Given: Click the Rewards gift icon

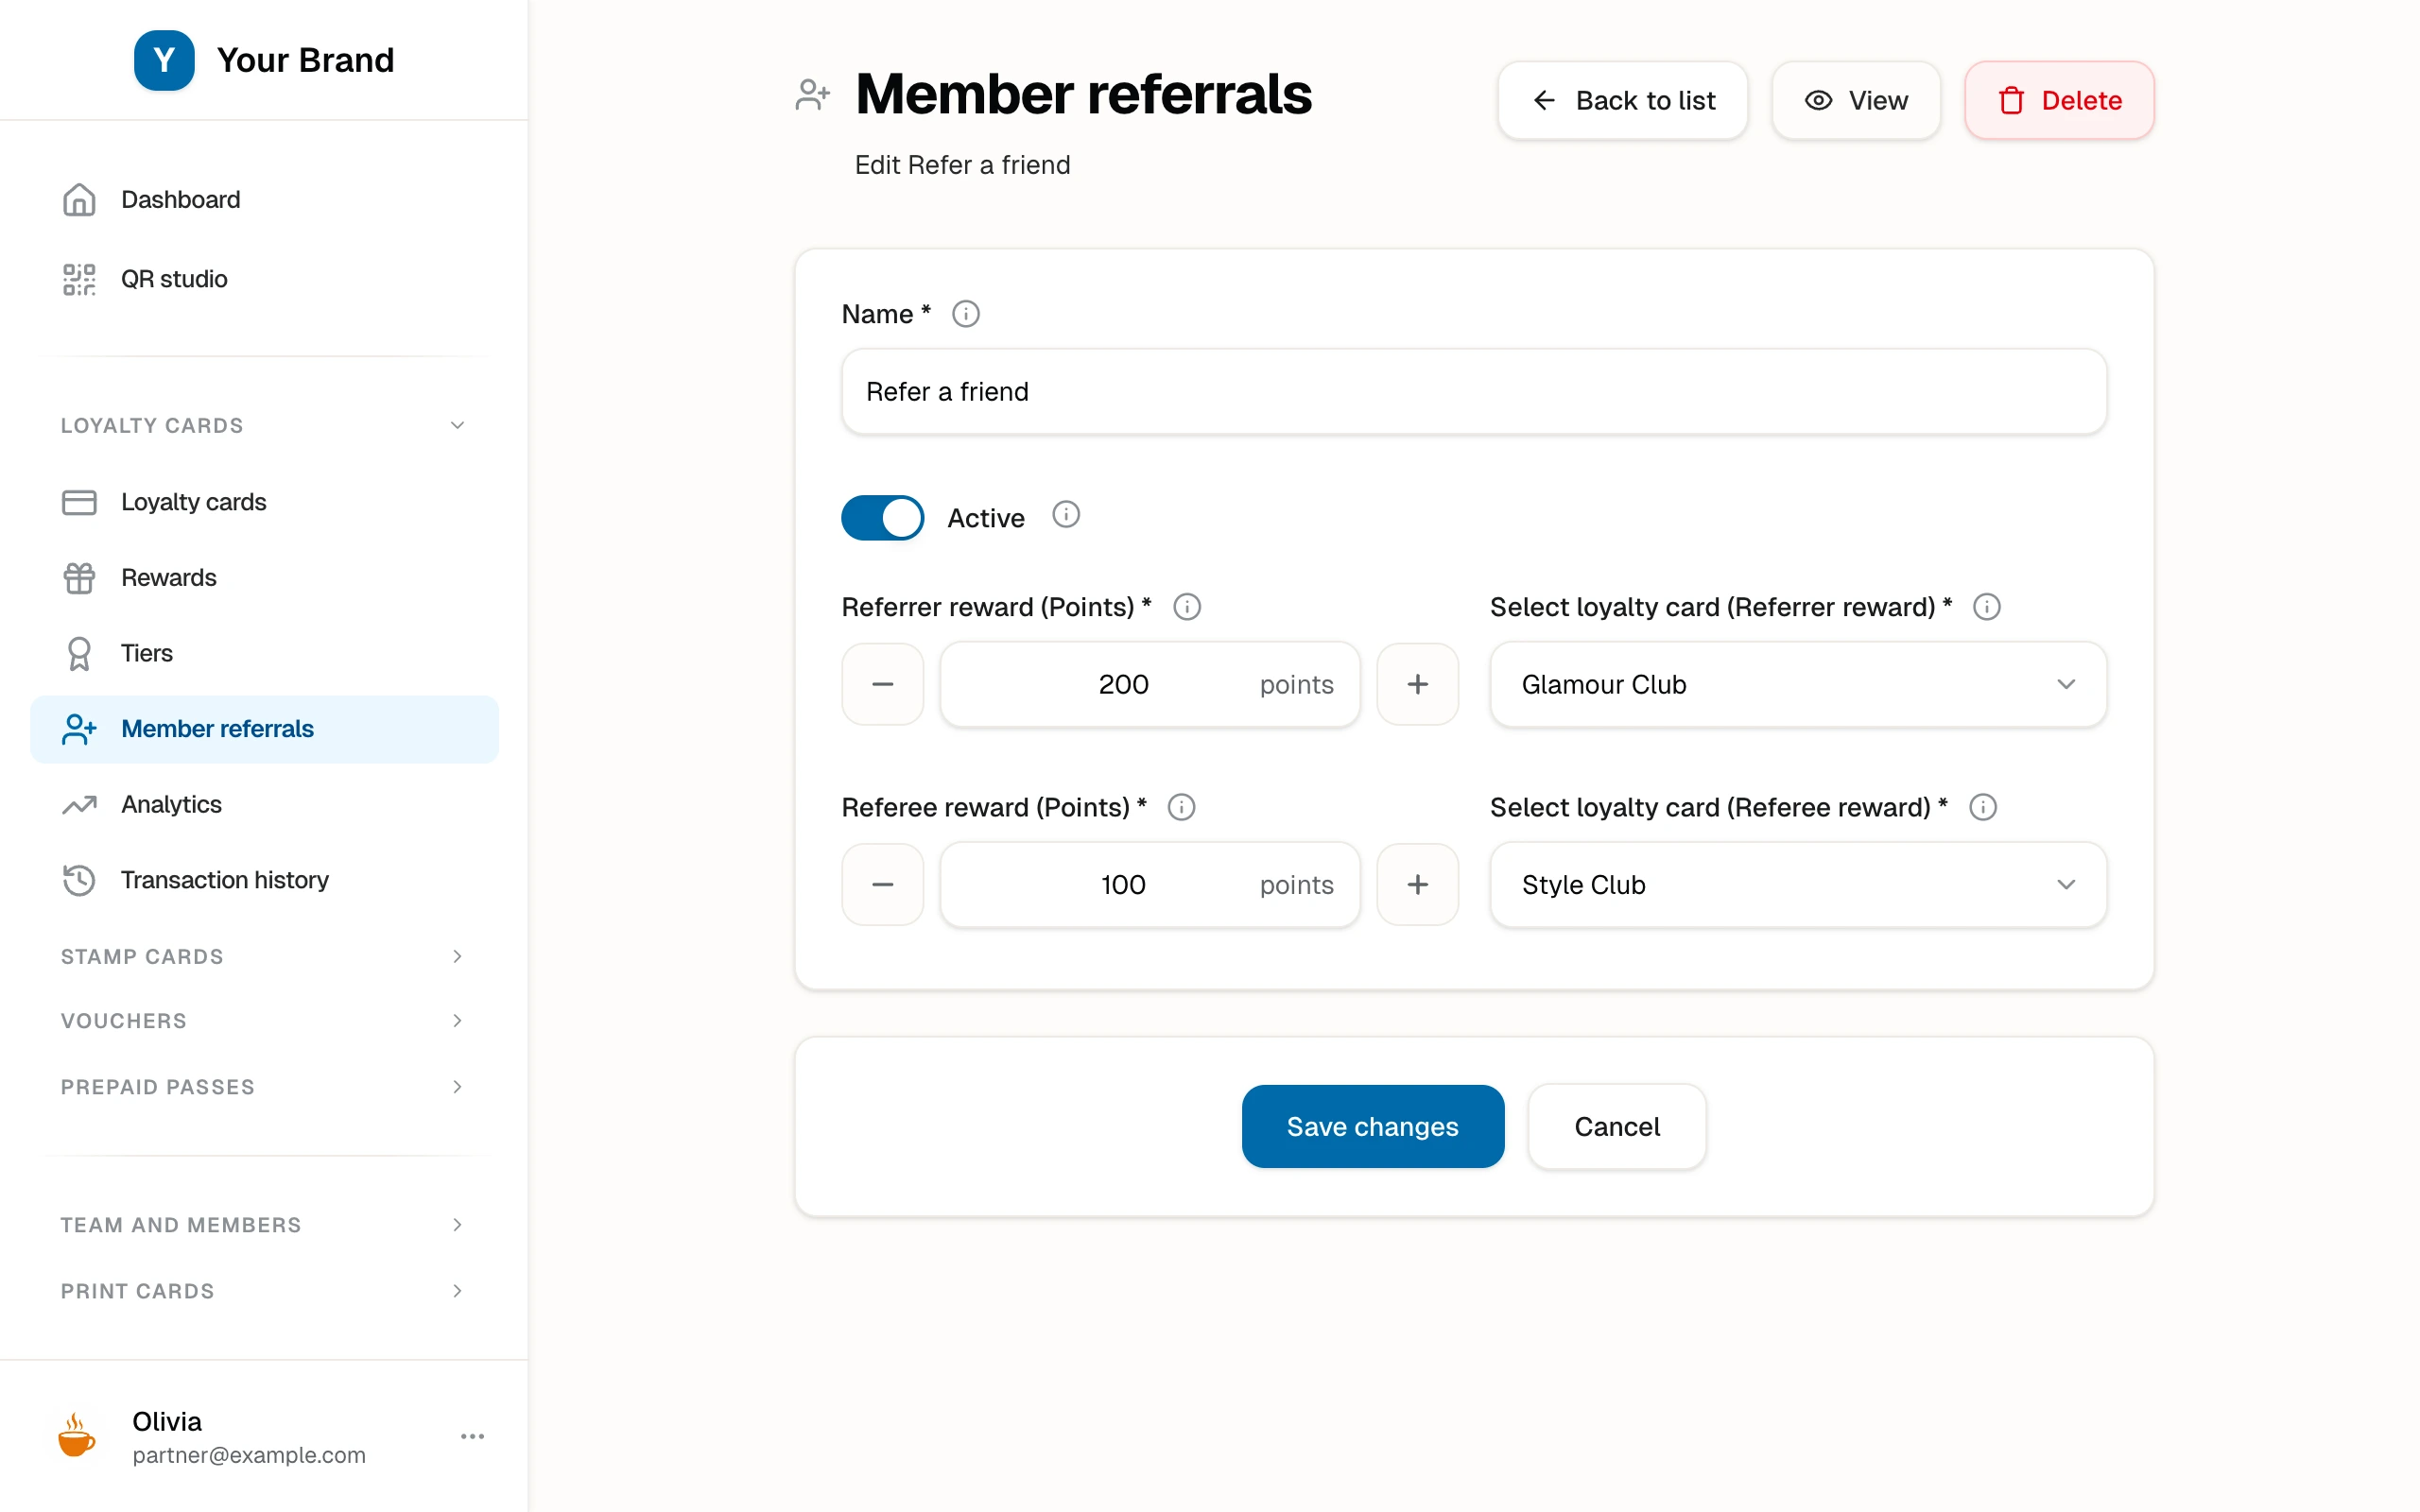Looking at the screenshot, I should (x=79, y=578).
